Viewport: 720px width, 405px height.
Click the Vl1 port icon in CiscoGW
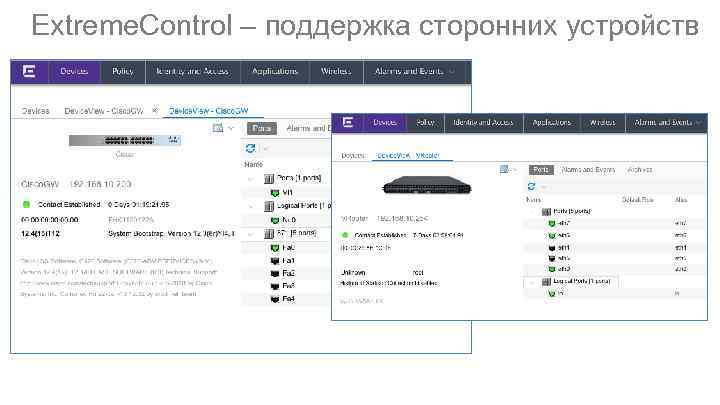tap(275, 193)
